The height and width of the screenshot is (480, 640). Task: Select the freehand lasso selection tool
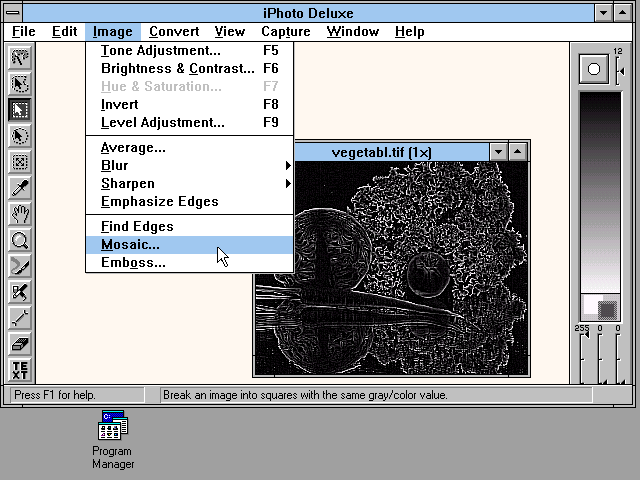point(20,84)
